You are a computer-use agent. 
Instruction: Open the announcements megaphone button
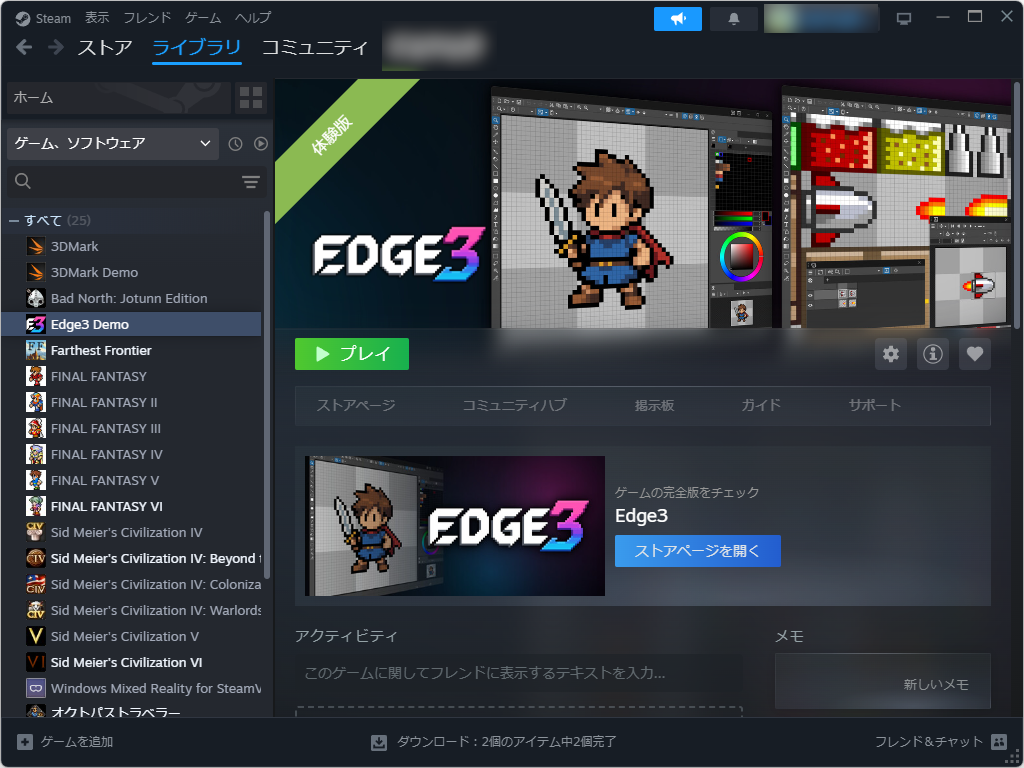coord(678,19)
